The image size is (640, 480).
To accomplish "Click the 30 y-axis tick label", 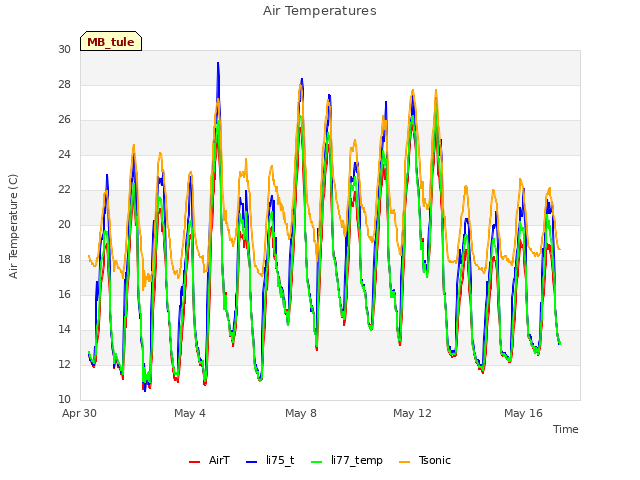I will [64, 50].
